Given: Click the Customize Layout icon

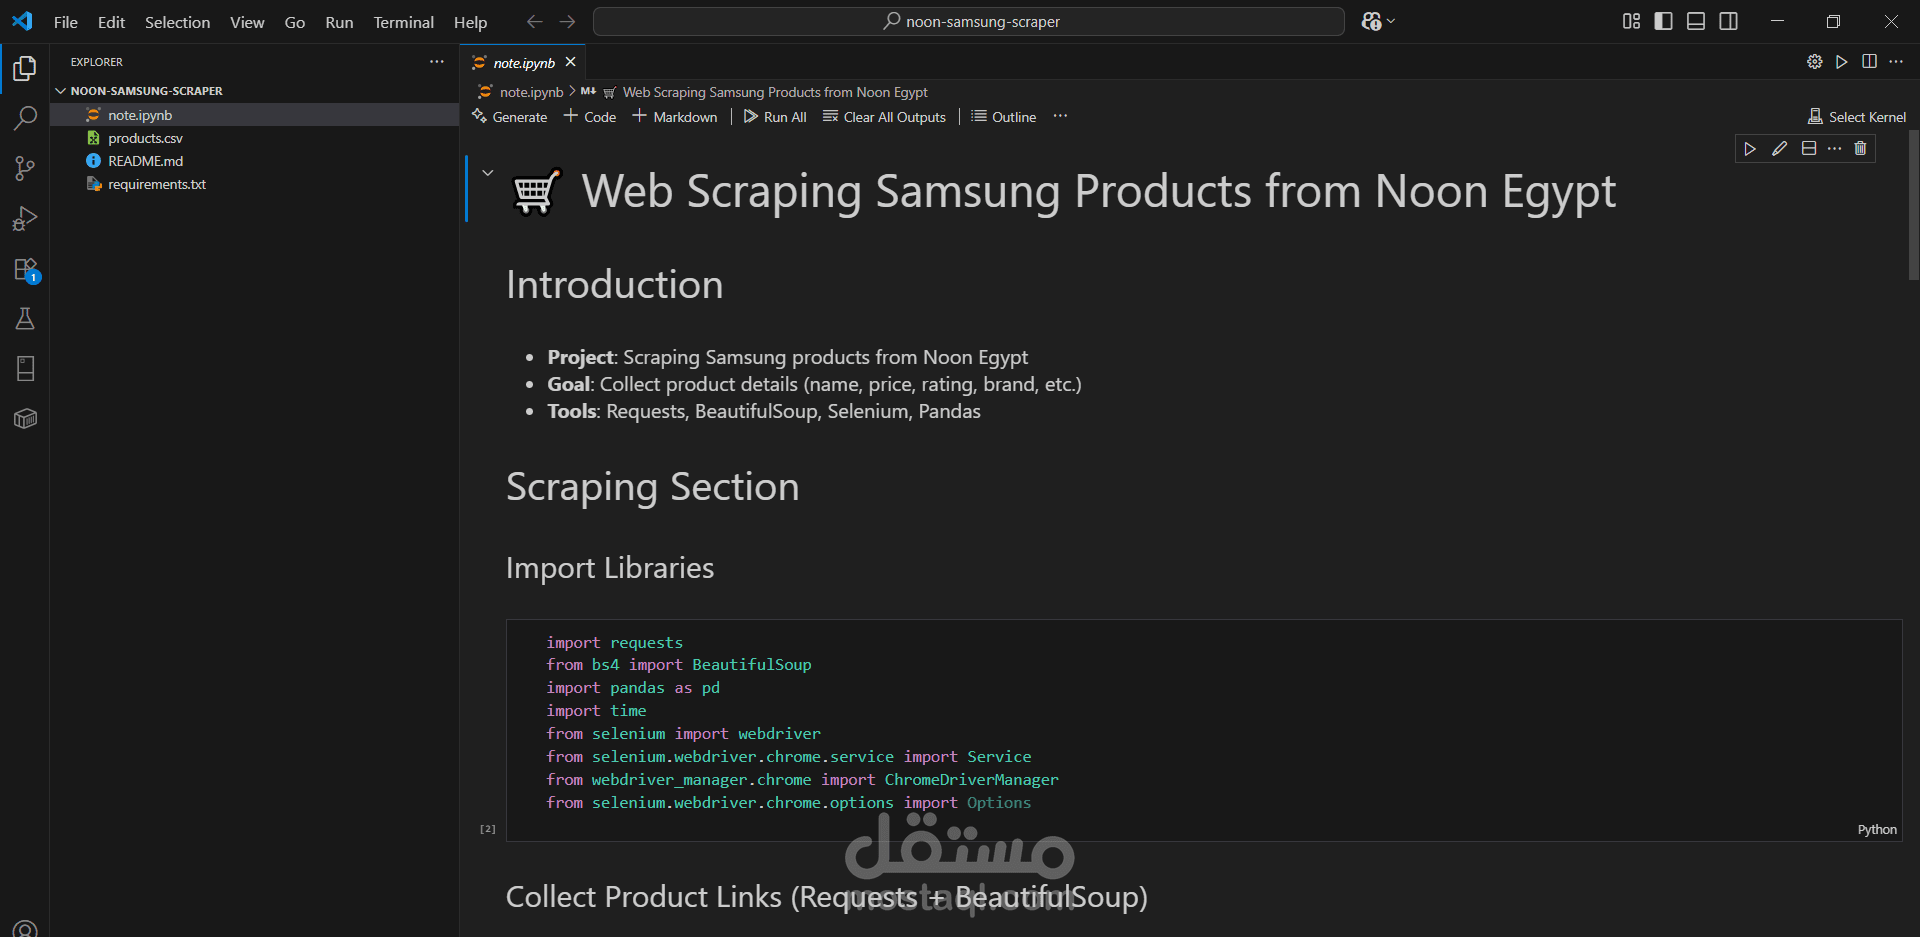Looking at the screenshot, I should point(1631,22).
